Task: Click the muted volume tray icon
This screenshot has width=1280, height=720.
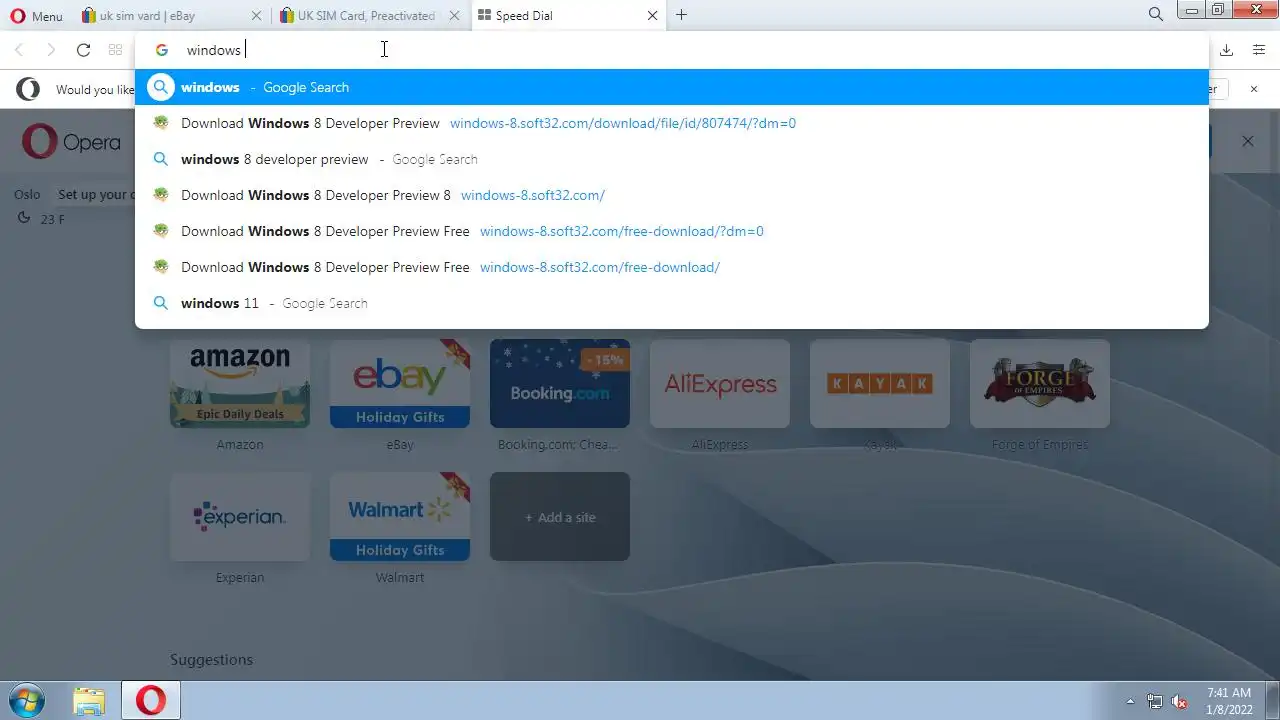Action: (1179, 701)
